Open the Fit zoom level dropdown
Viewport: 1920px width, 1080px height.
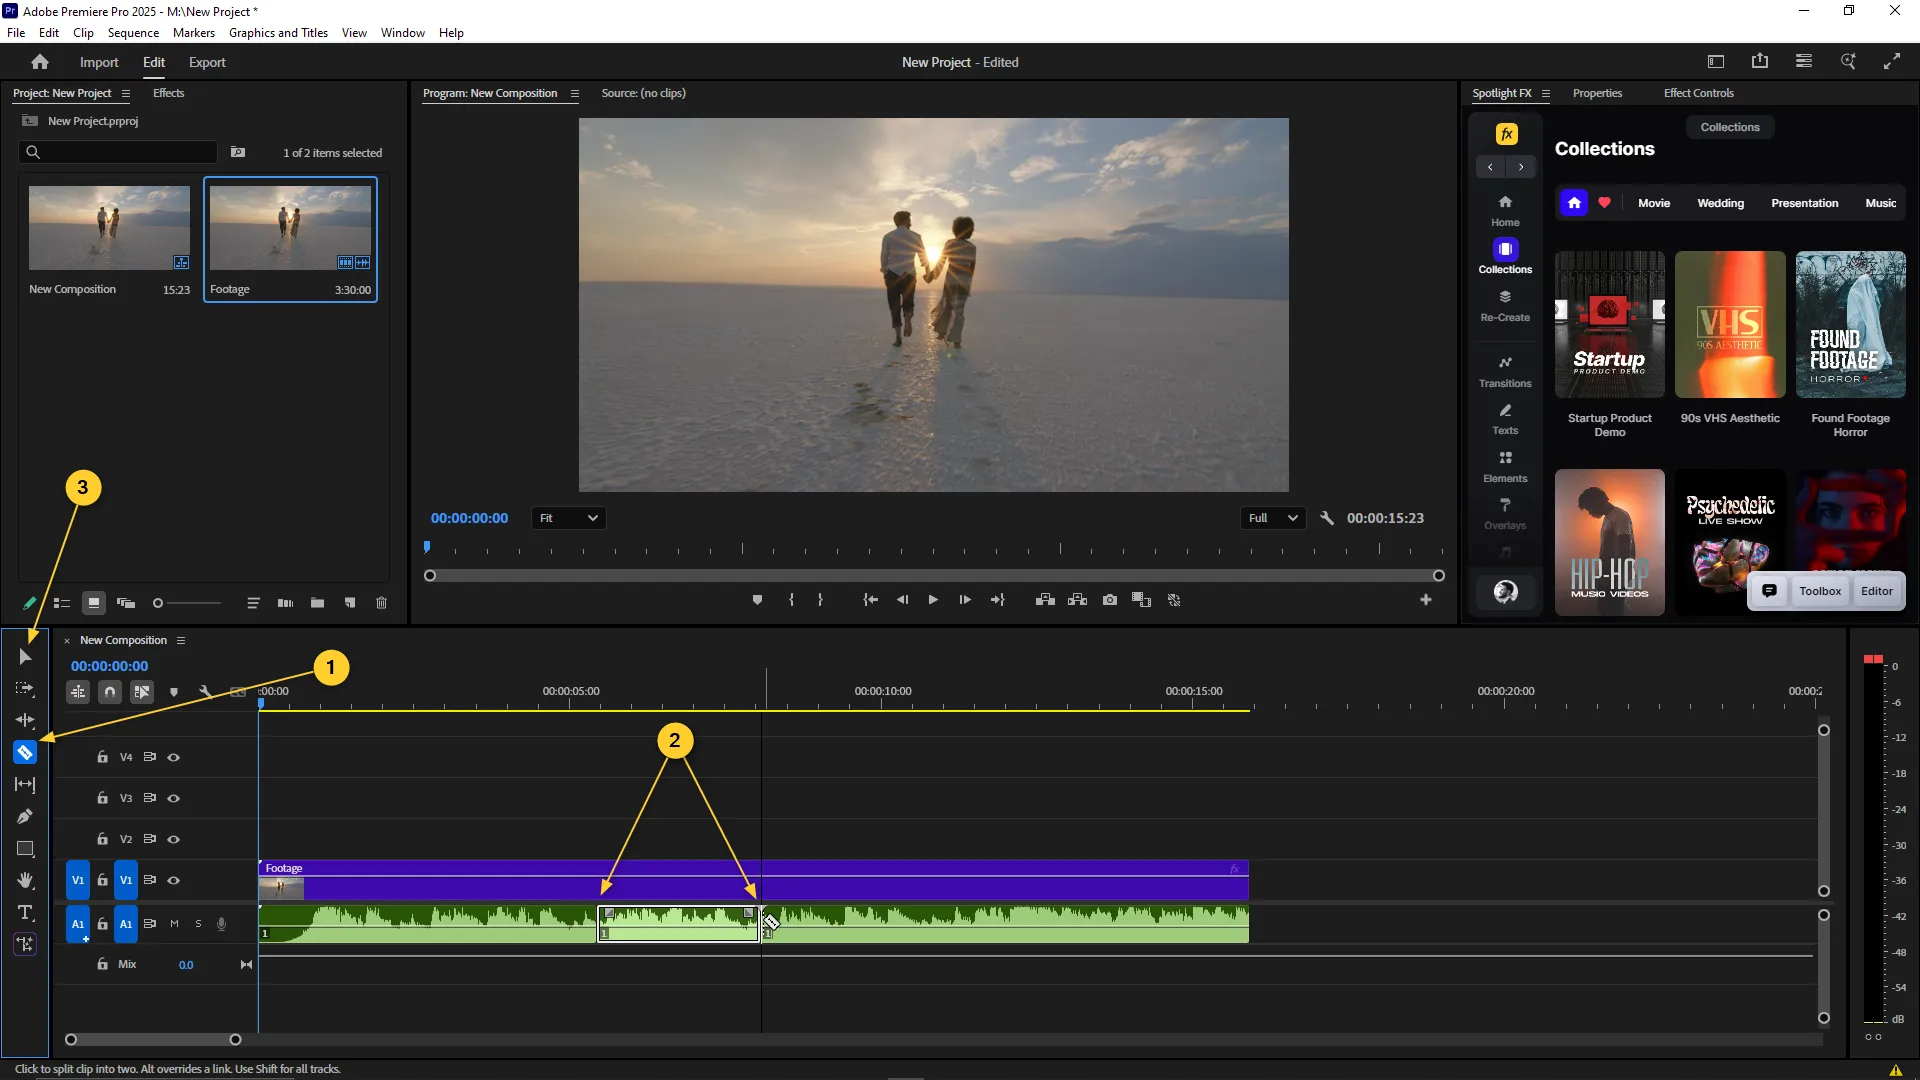pyautogui.click(x=568, y=518)
